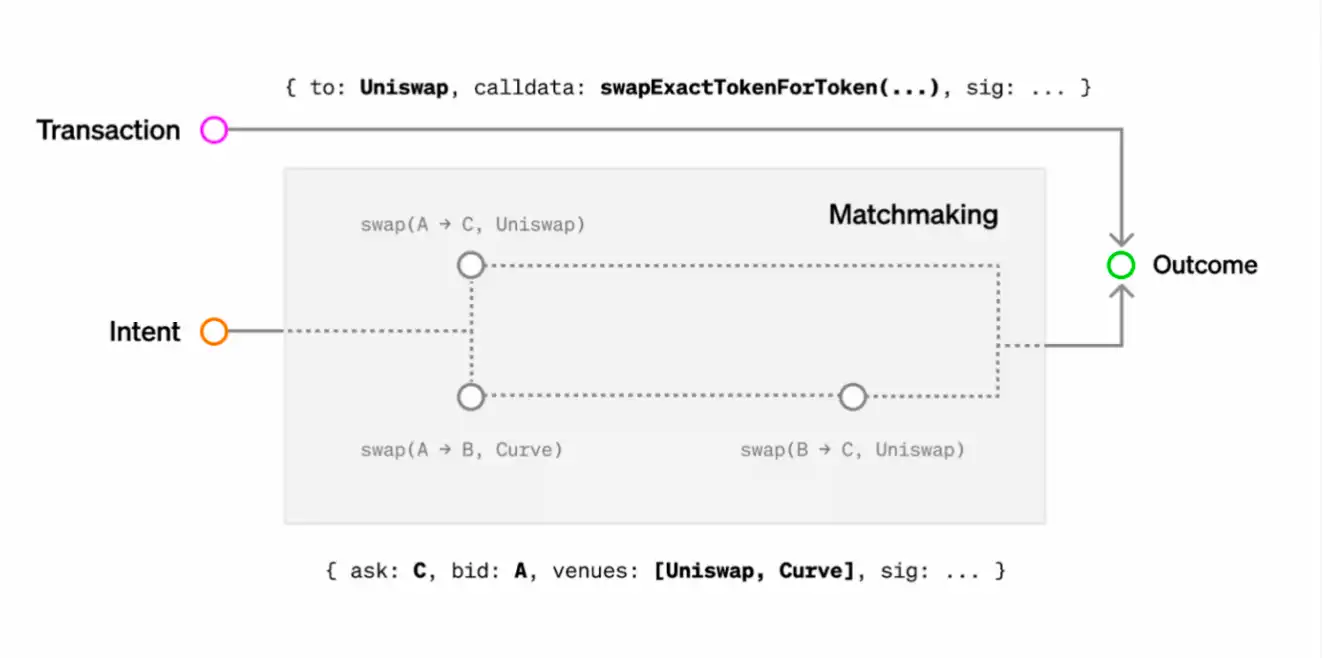Click swapExactTokenForToken(...) in the top code
The height and width of the screenshot is (658, 1344).
coord(772,88)
